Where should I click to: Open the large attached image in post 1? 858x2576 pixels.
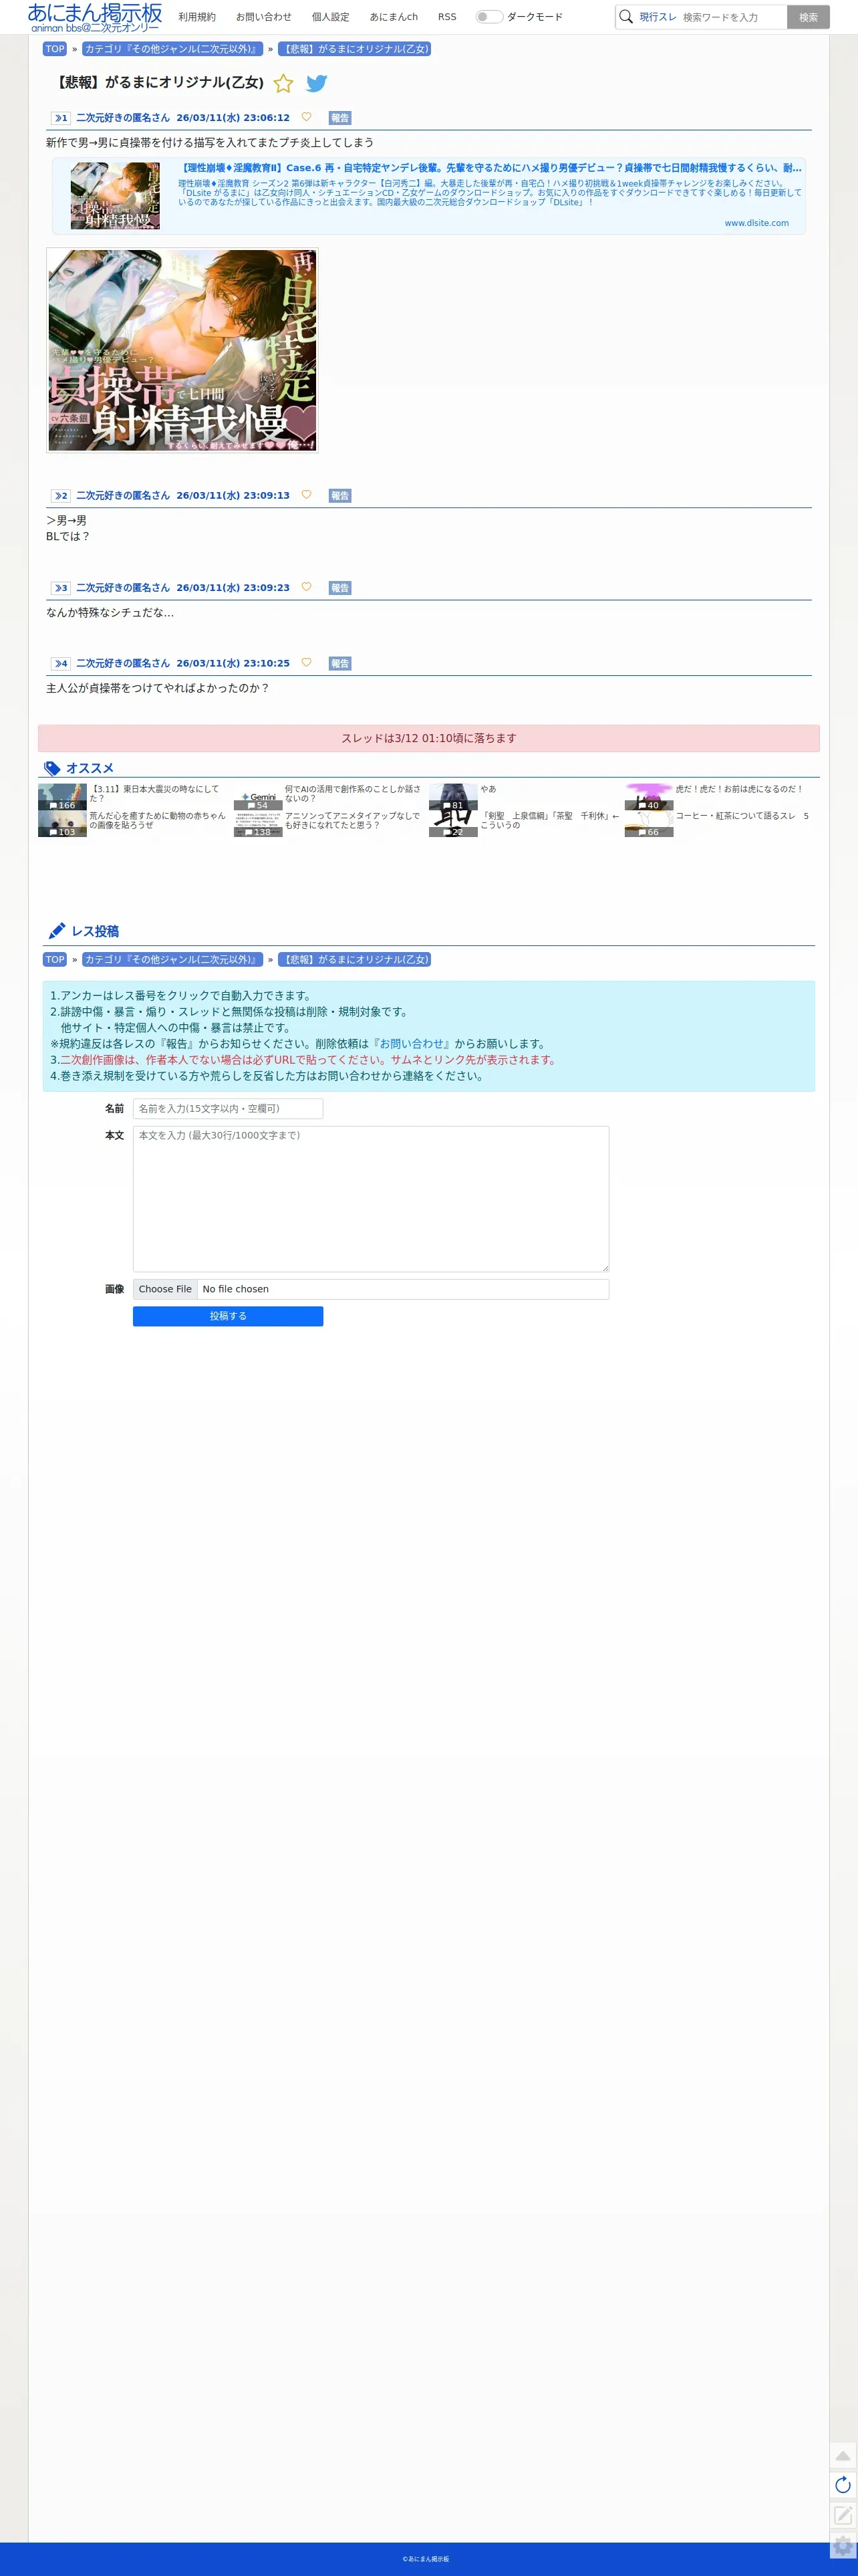(182, 350)
